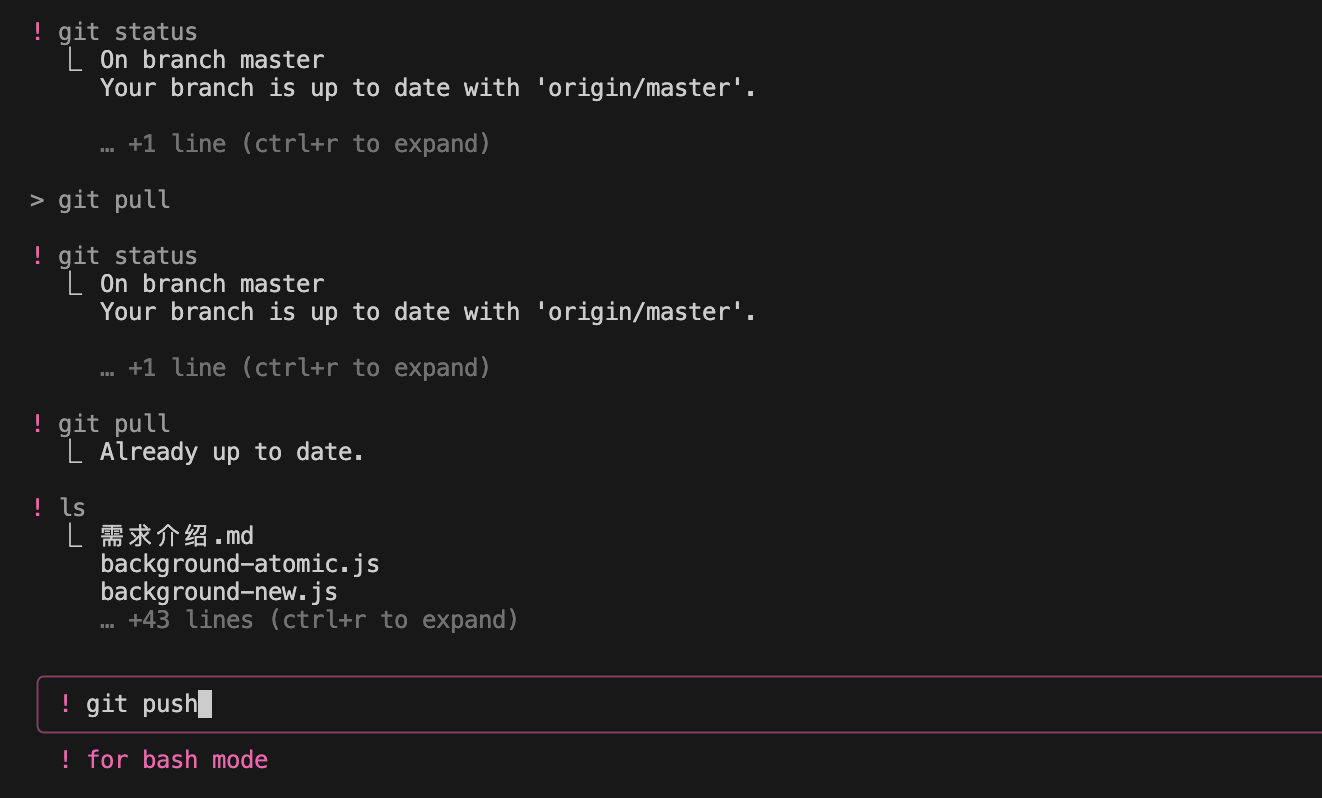The height and width of the screenshot is (798, 1322).
Task: Click the "Already up to date." output line
Action: (231, 452)
